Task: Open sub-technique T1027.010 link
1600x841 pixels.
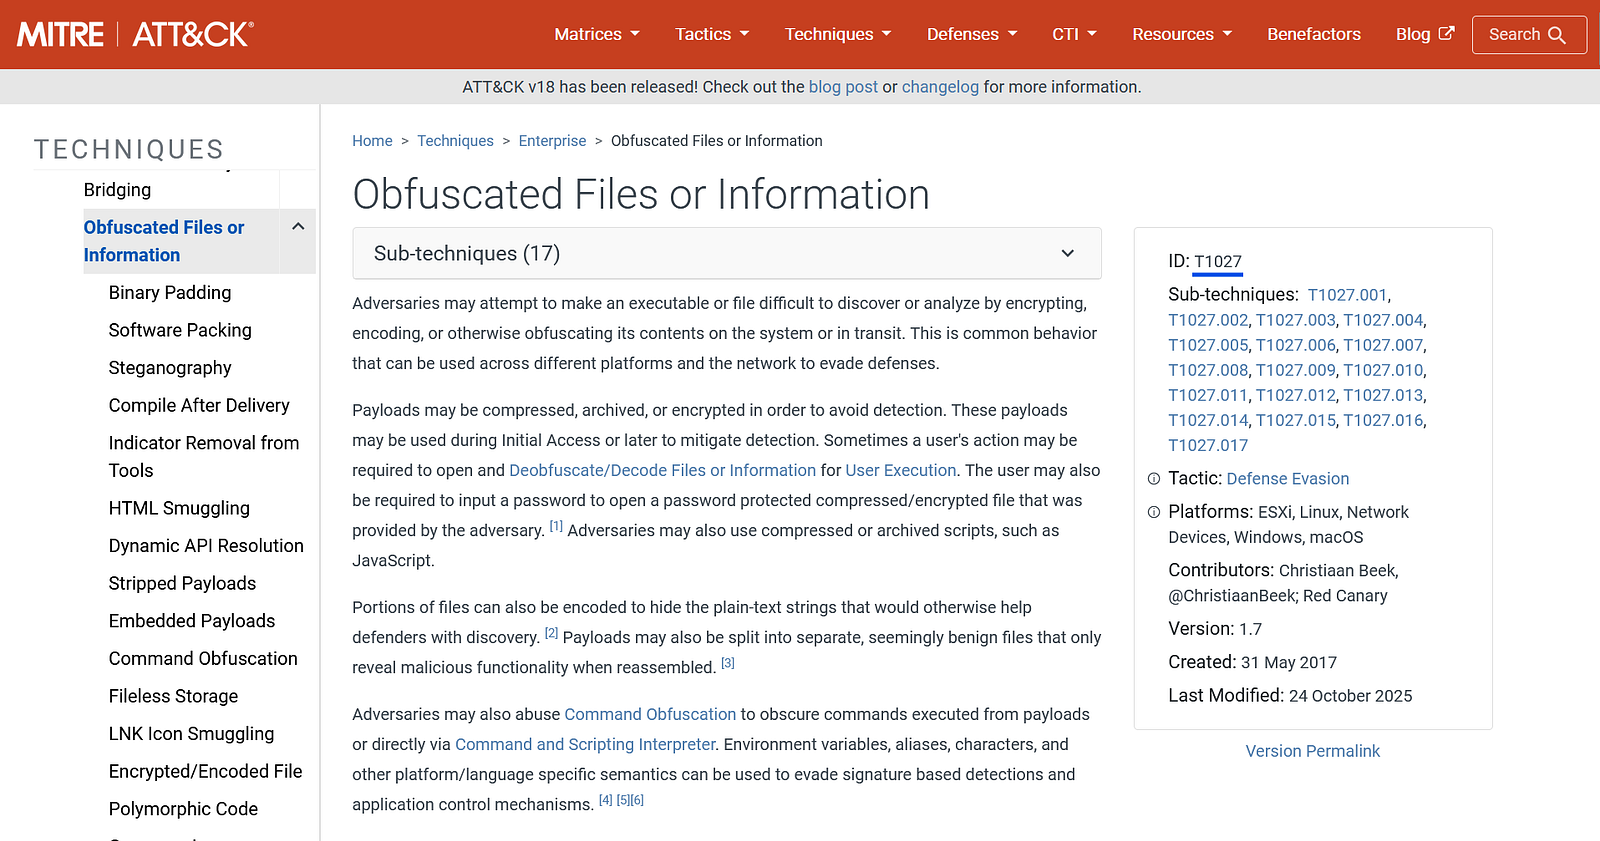Action: (1383, 370)
